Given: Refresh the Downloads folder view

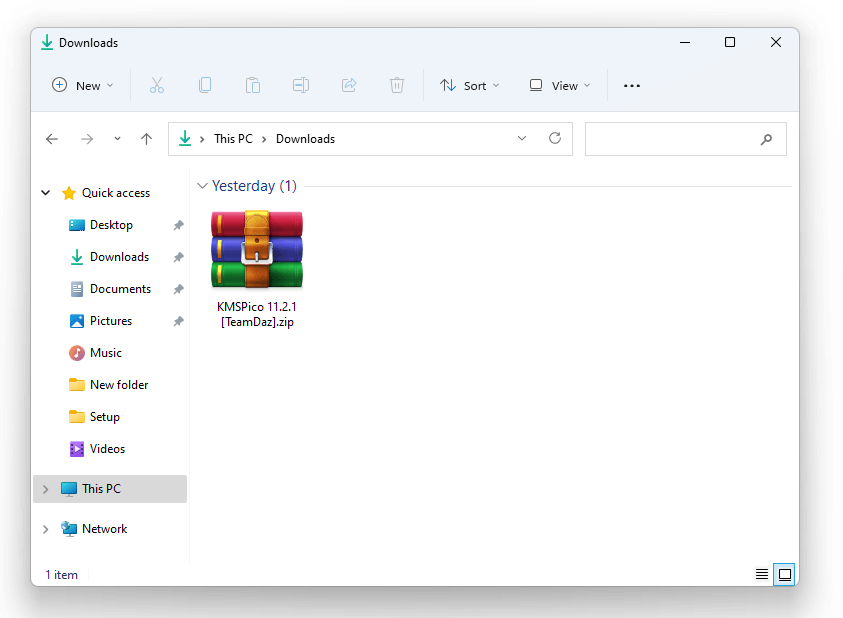Looking at the screenshot, I should click(555, 139).
